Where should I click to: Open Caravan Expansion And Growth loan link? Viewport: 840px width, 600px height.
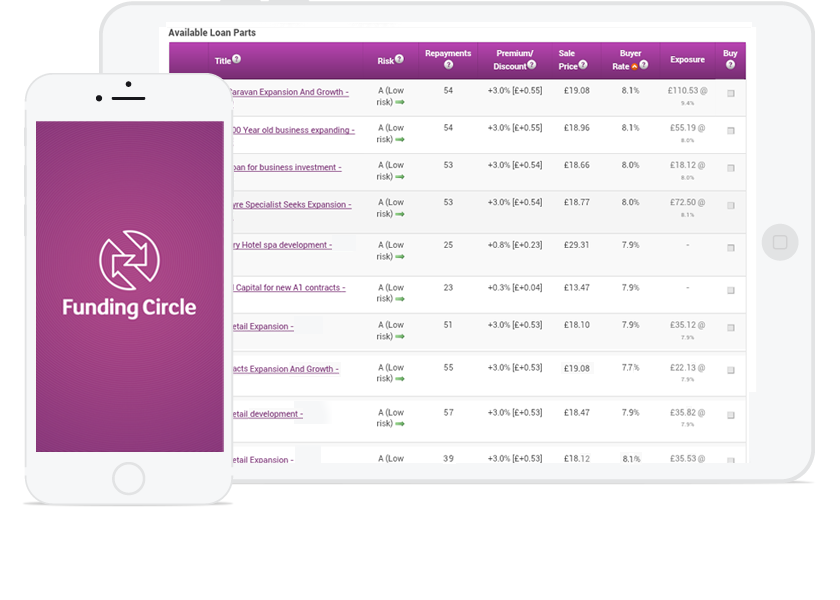[289, 92]
